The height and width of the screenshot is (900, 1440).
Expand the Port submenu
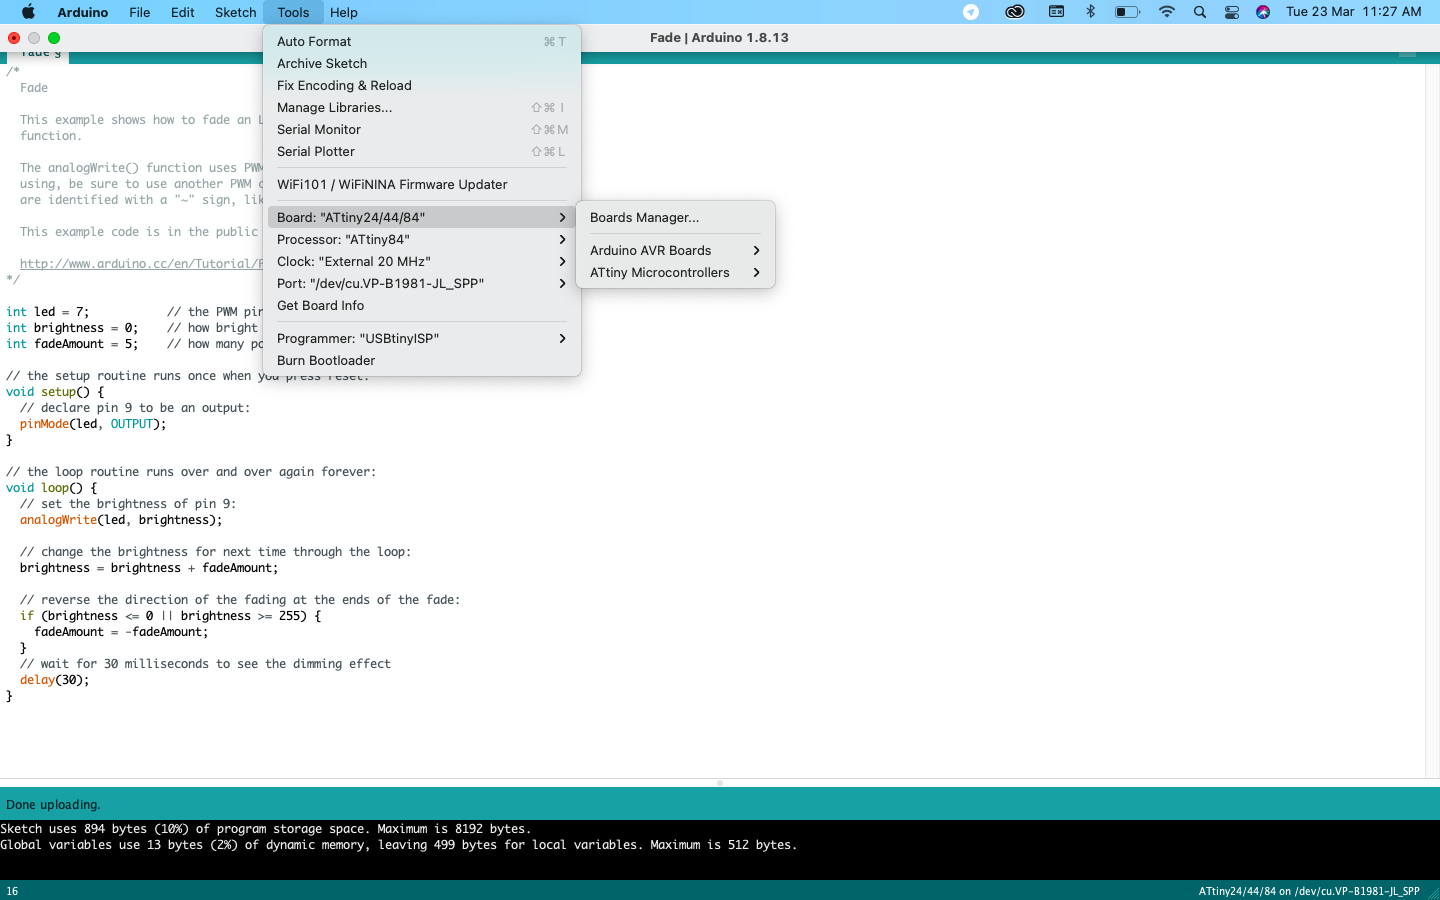(x=422, y=283)
